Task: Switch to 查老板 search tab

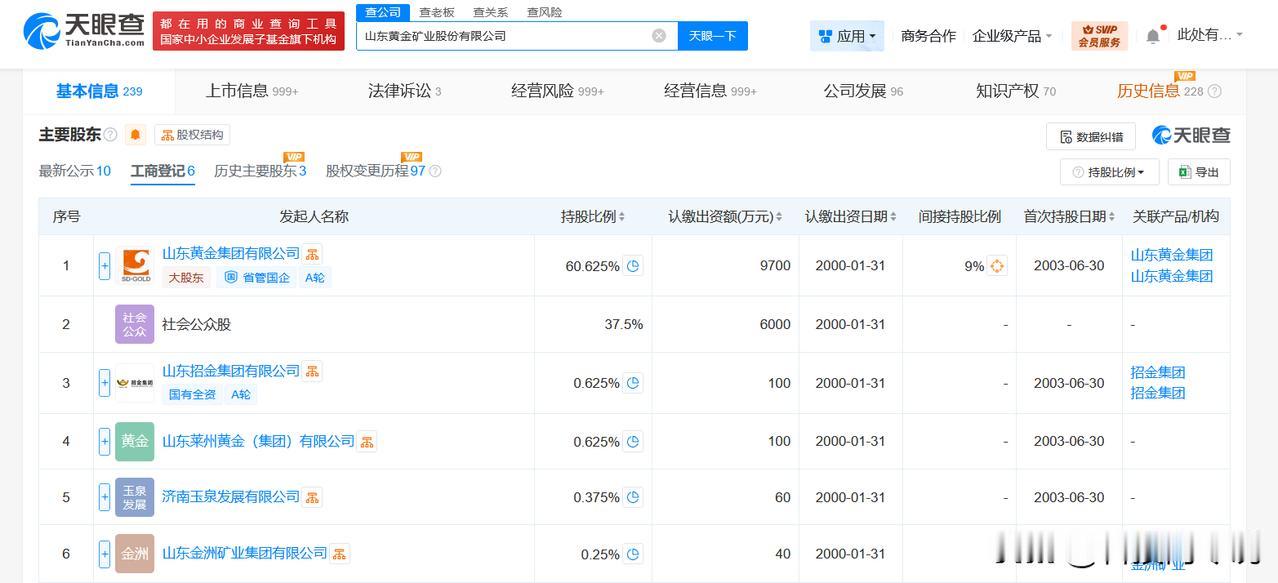Action: [436, 12]
